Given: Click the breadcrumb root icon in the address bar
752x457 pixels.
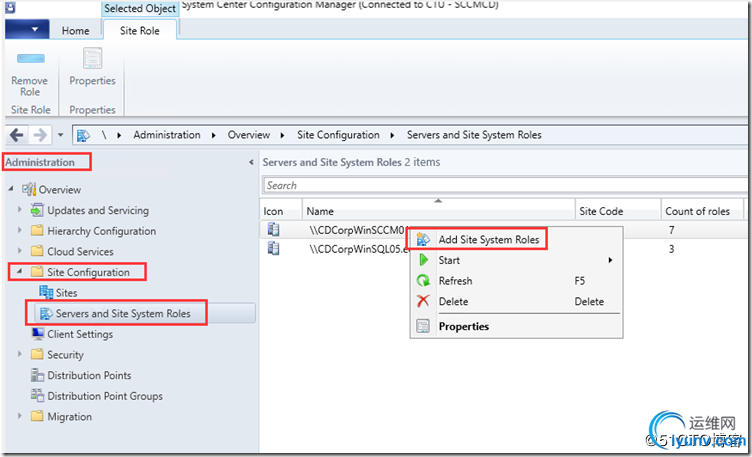Looking at the screenshot, I should click(83, 136).
